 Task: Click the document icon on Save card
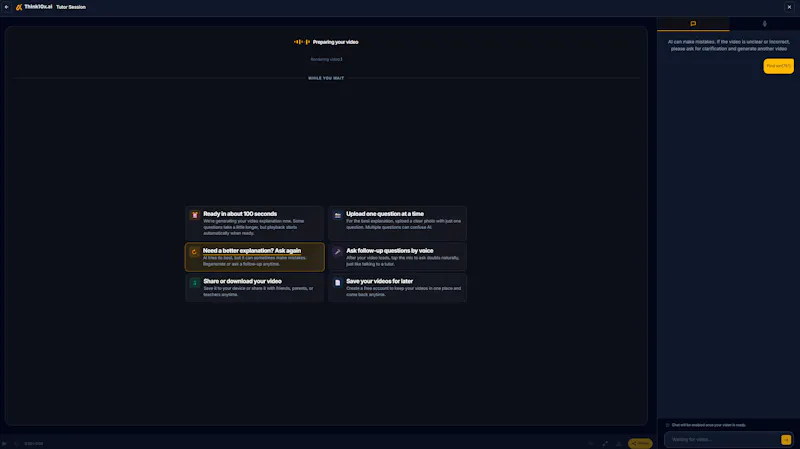(337, 283)
